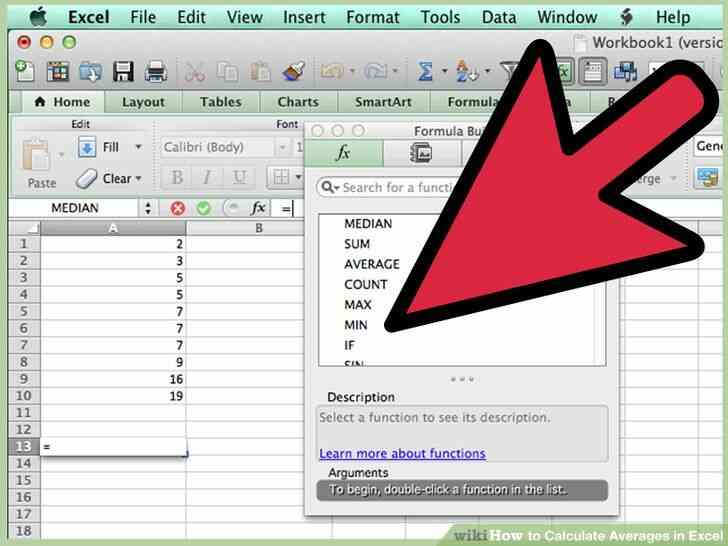Switch to the fx tab in Formula Builder

[344, 153]
